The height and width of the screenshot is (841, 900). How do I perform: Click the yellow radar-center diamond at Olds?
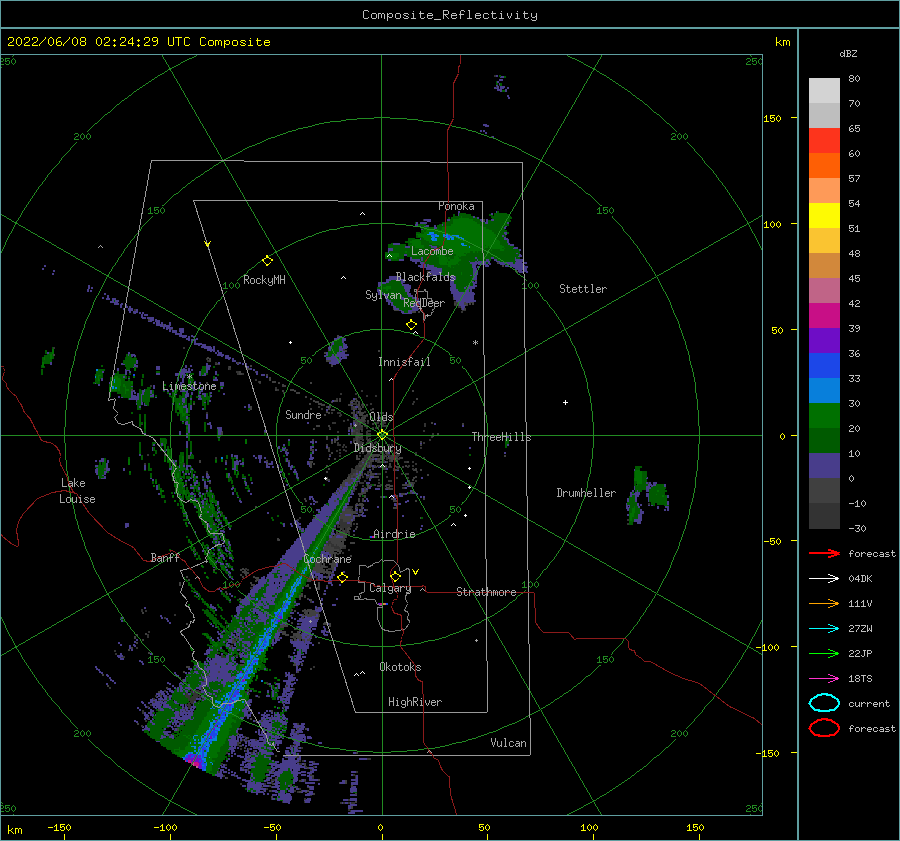point(382,435)
